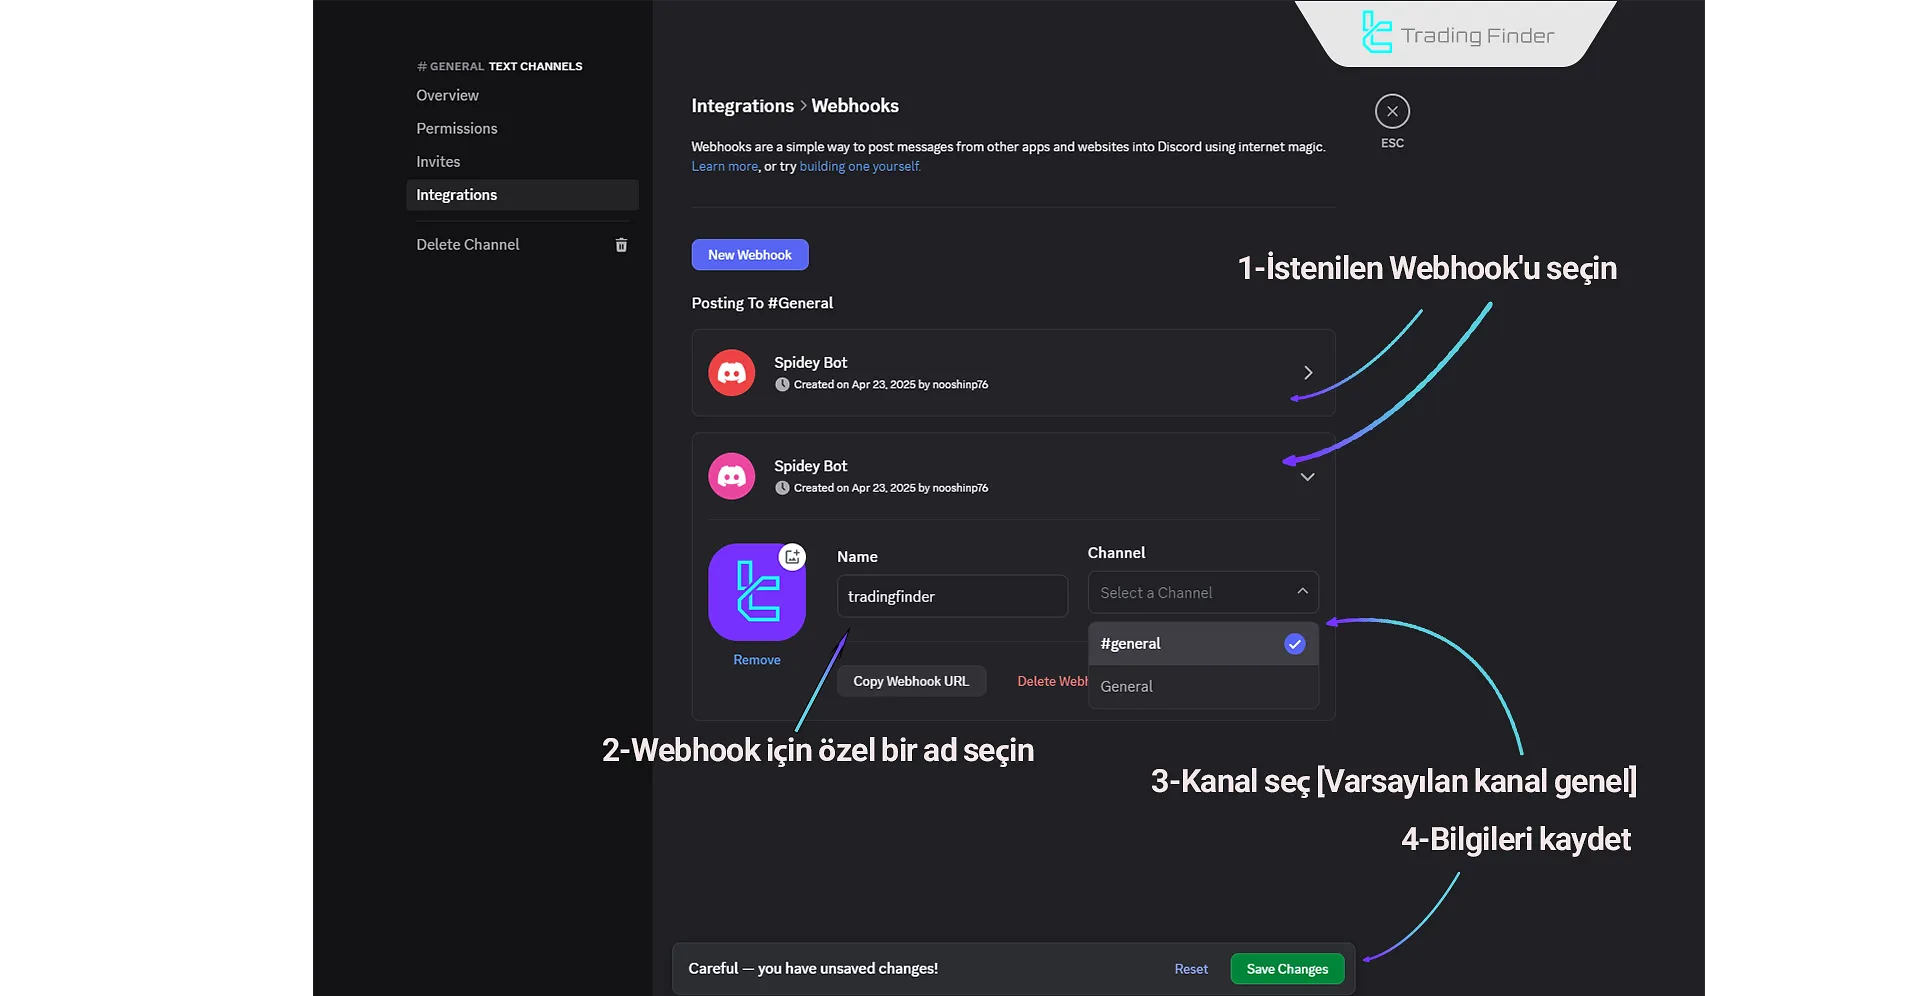Select the Integrations settings section
Image resolution: width=1919 pixels, height=996 pixels.
click(x=522, y=195)
